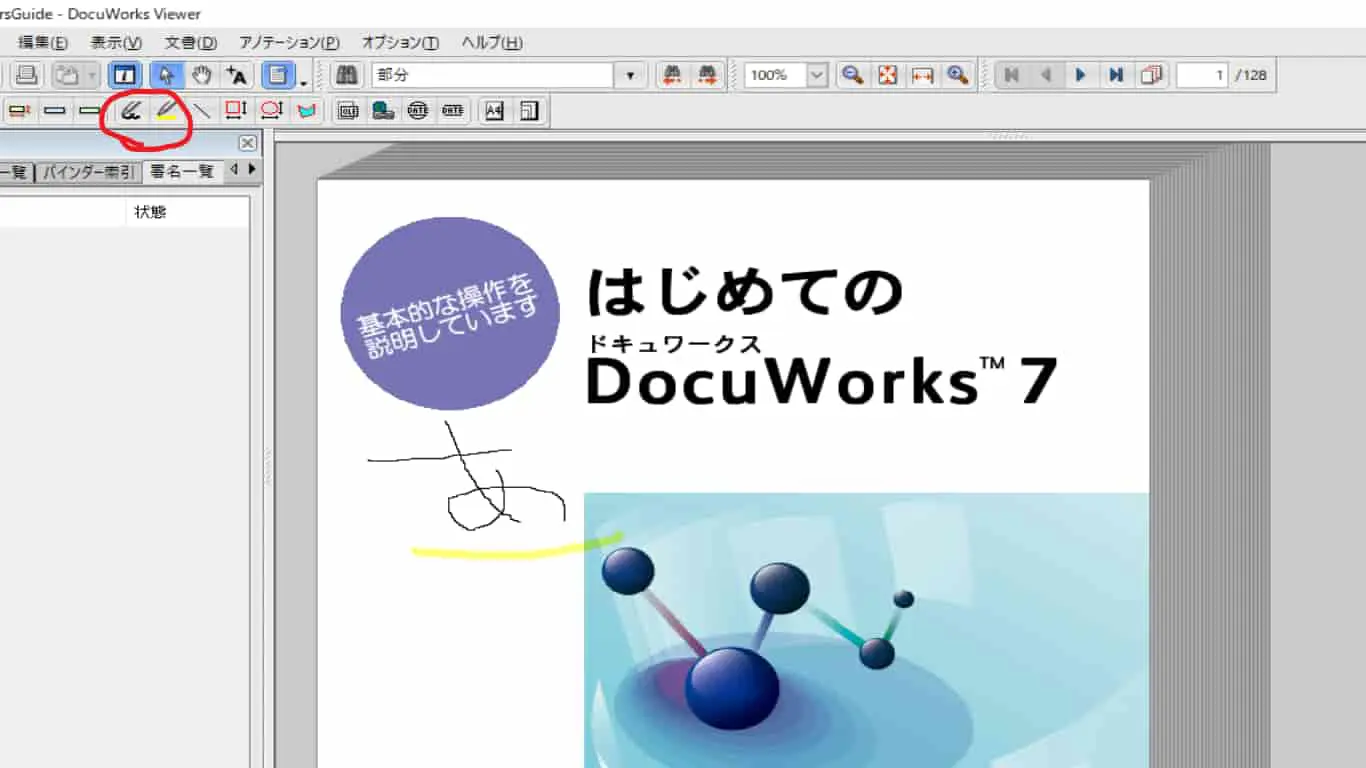This screenshot has height=768, width=1366.
Task: Select the freehand pen annotation tool
Action: [x=129, y=110]
